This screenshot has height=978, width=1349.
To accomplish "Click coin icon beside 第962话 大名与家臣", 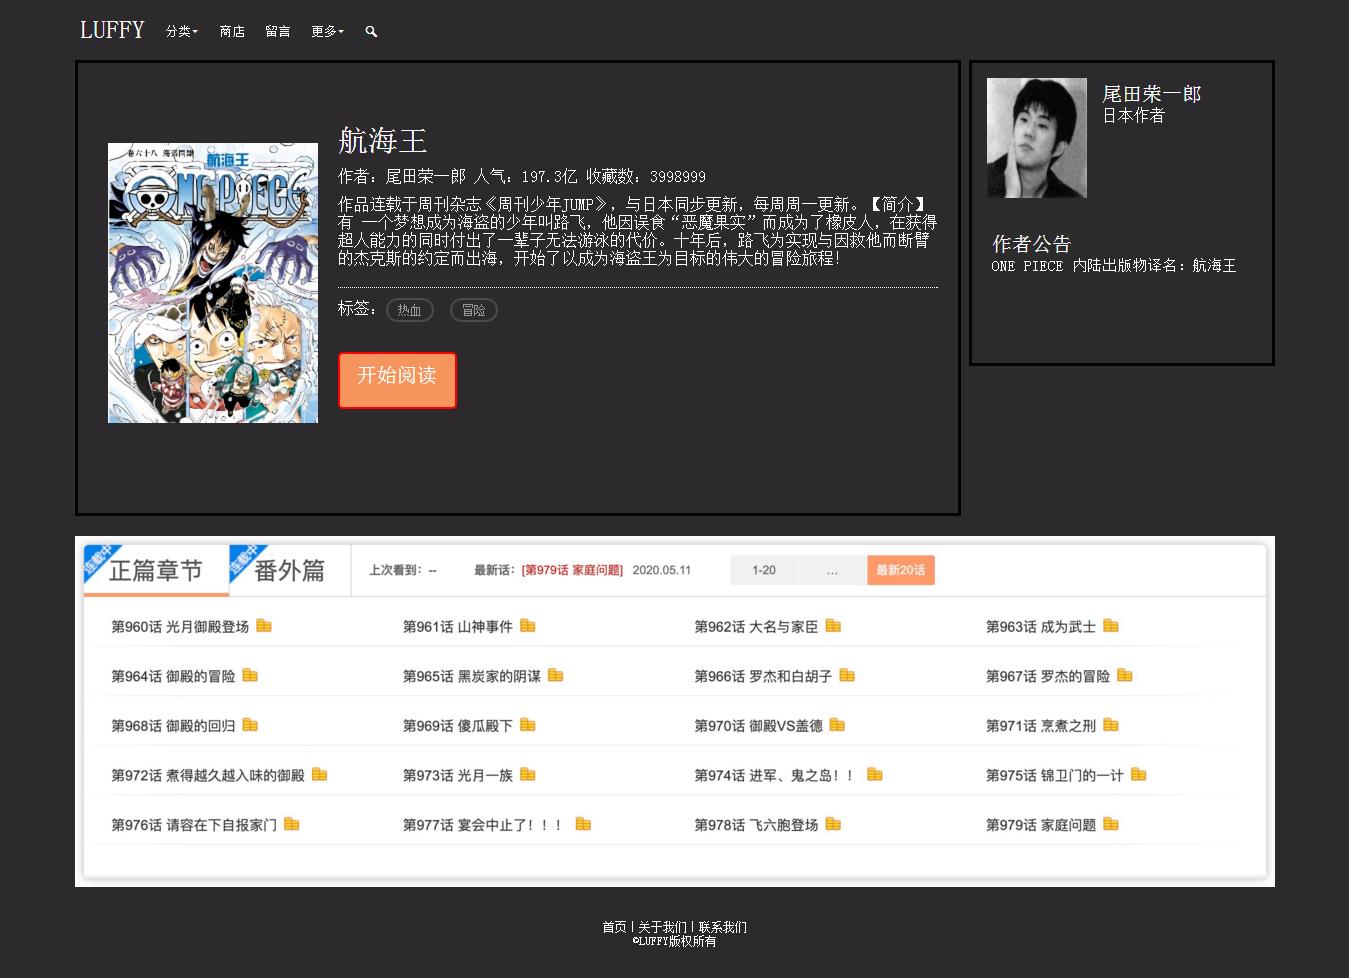I will pyautogui.click(x=833, y=626).
